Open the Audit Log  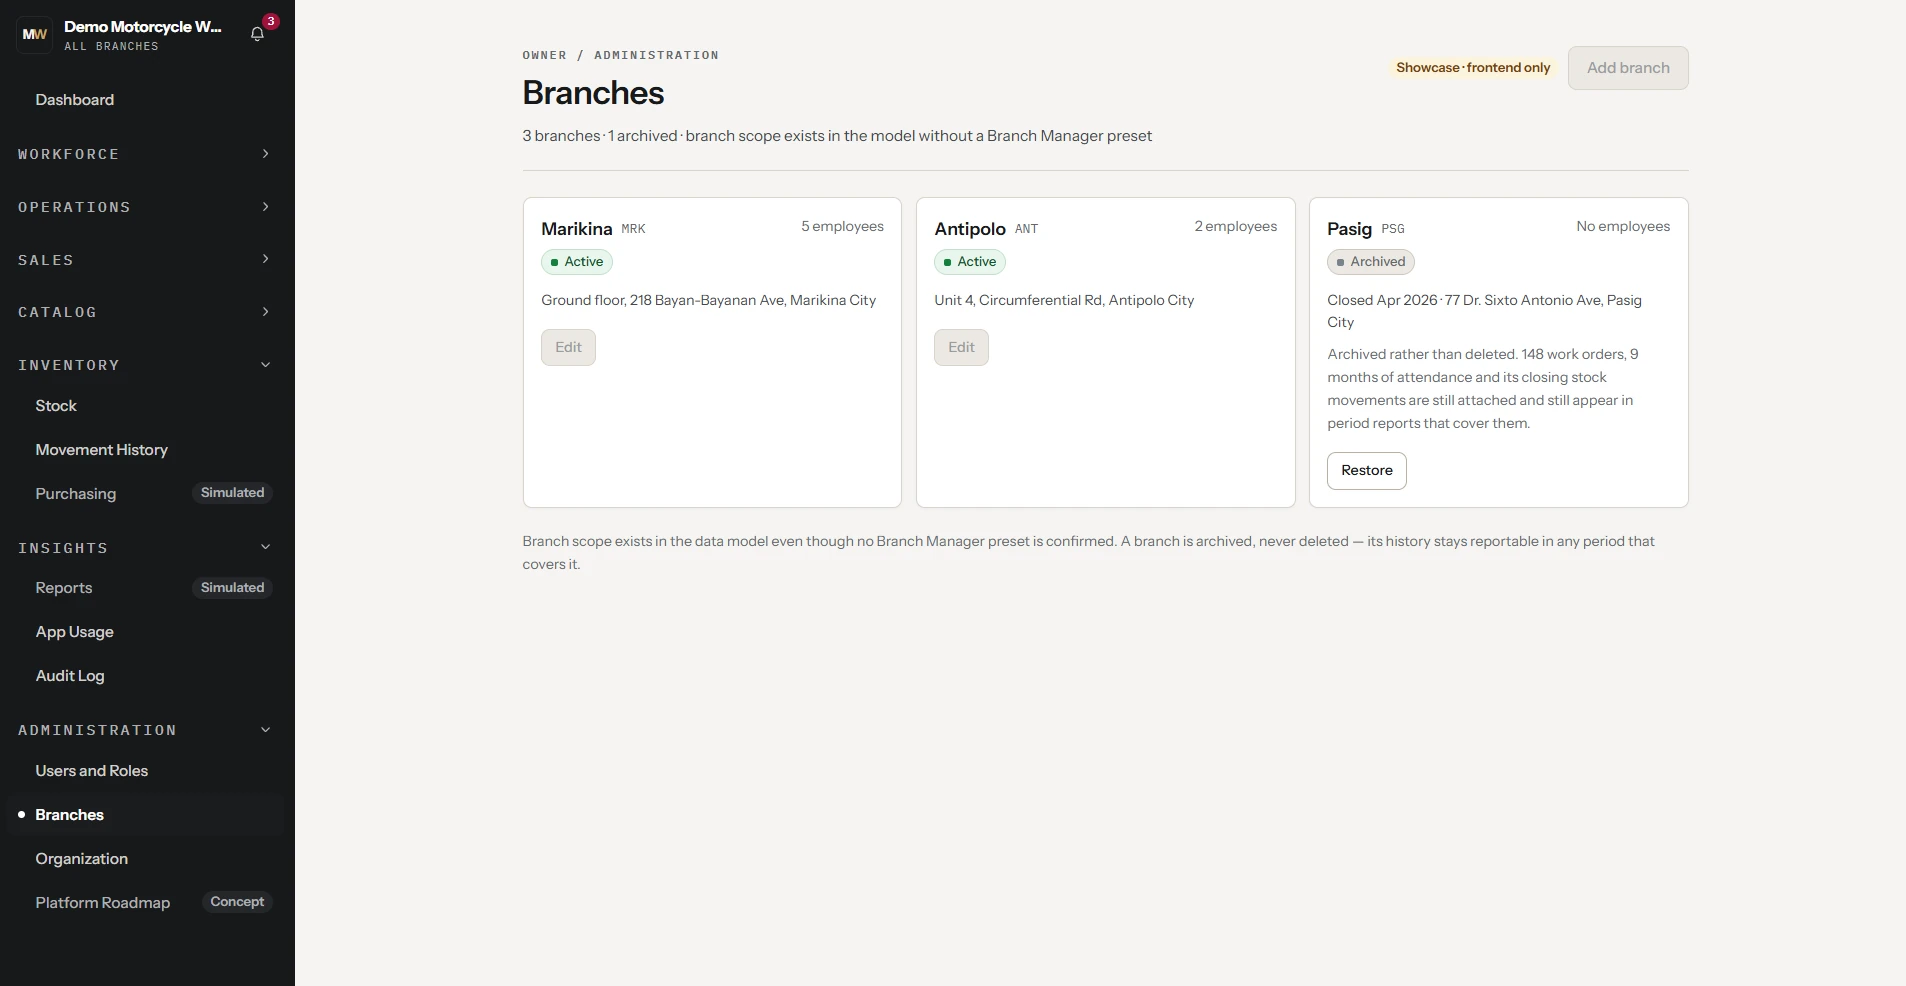coord(145,676)
